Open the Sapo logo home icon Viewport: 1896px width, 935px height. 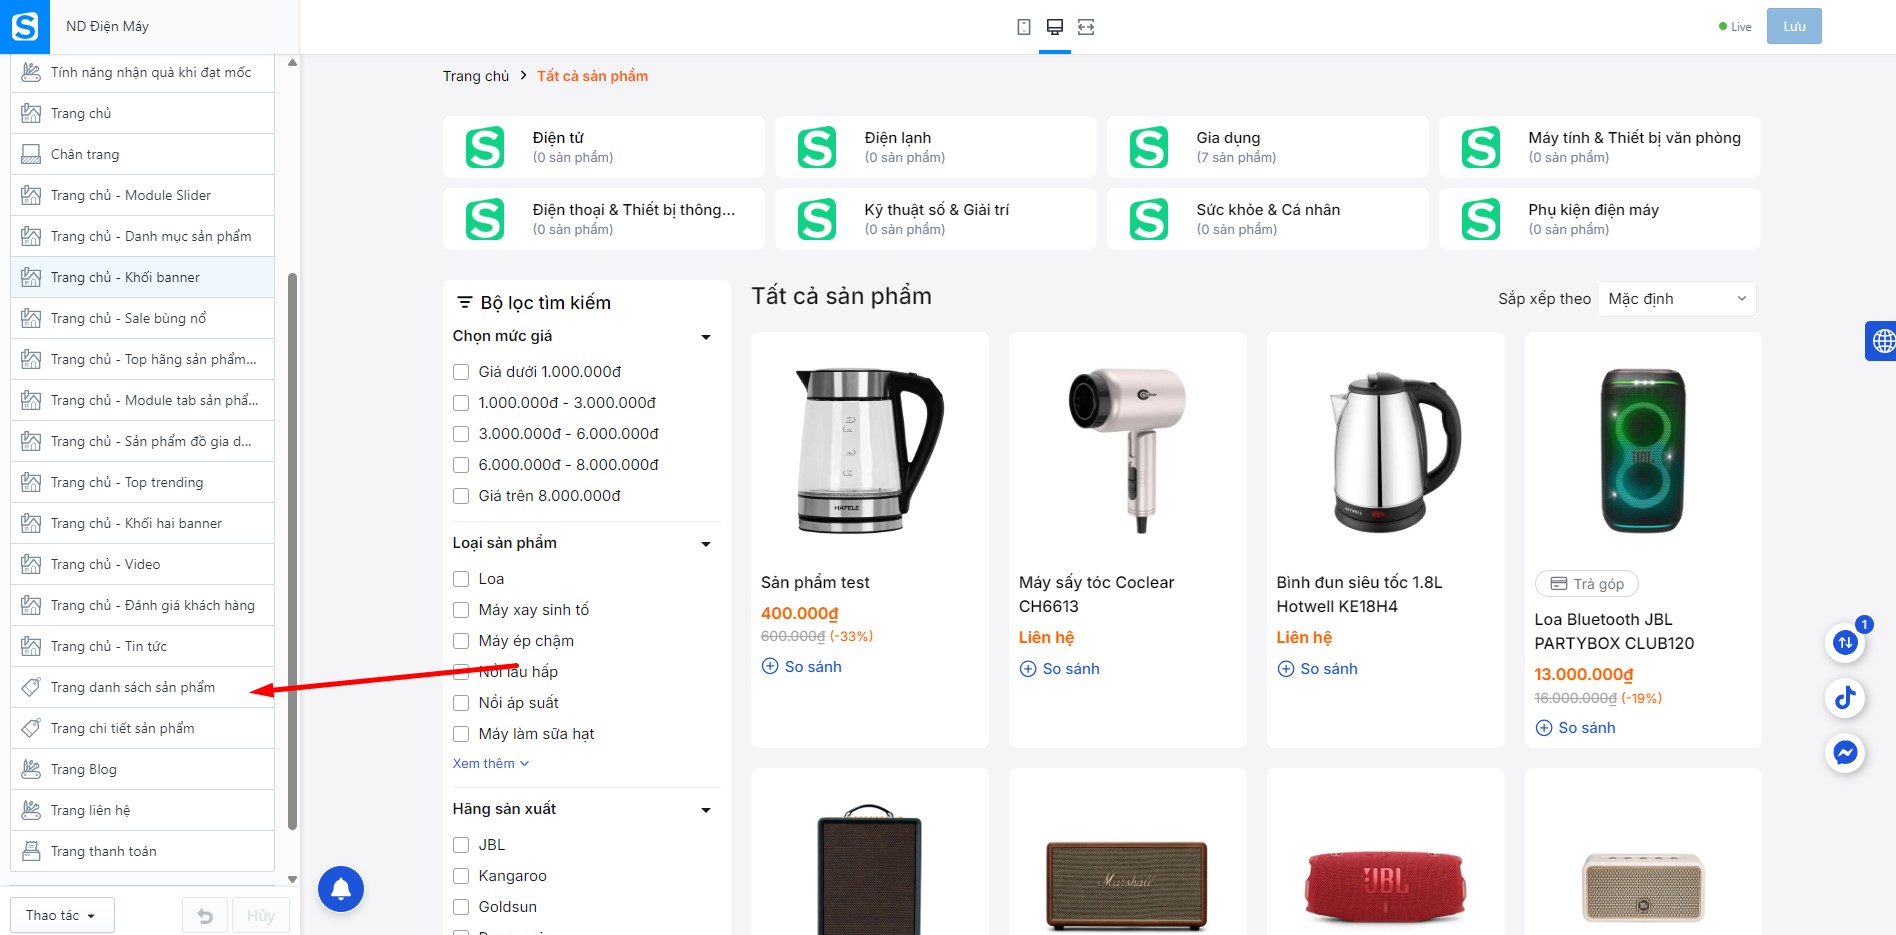pyautogui.click(x=25, y=27)
